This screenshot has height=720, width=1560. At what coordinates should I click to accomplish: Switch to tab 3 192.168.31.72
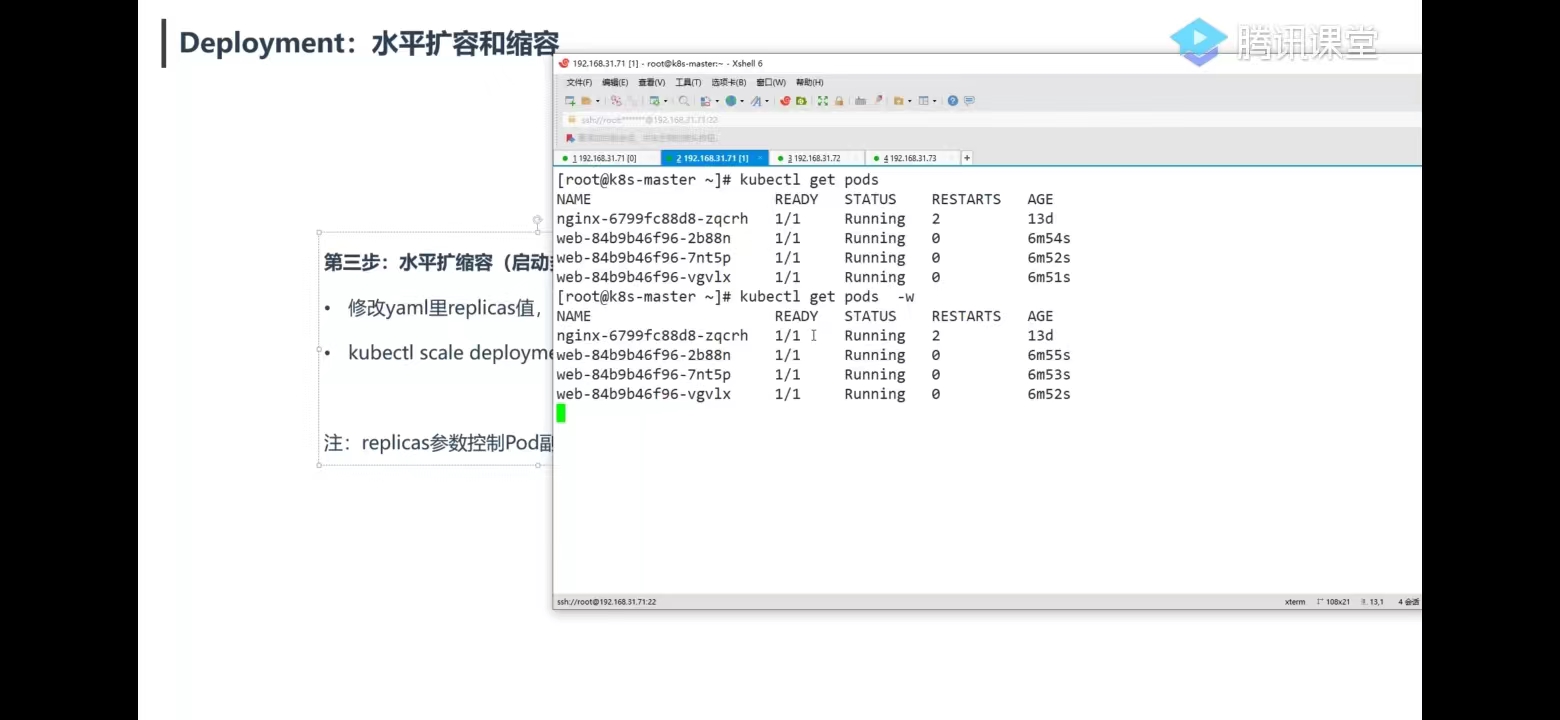pyautogui.click(x=817, y=158)
